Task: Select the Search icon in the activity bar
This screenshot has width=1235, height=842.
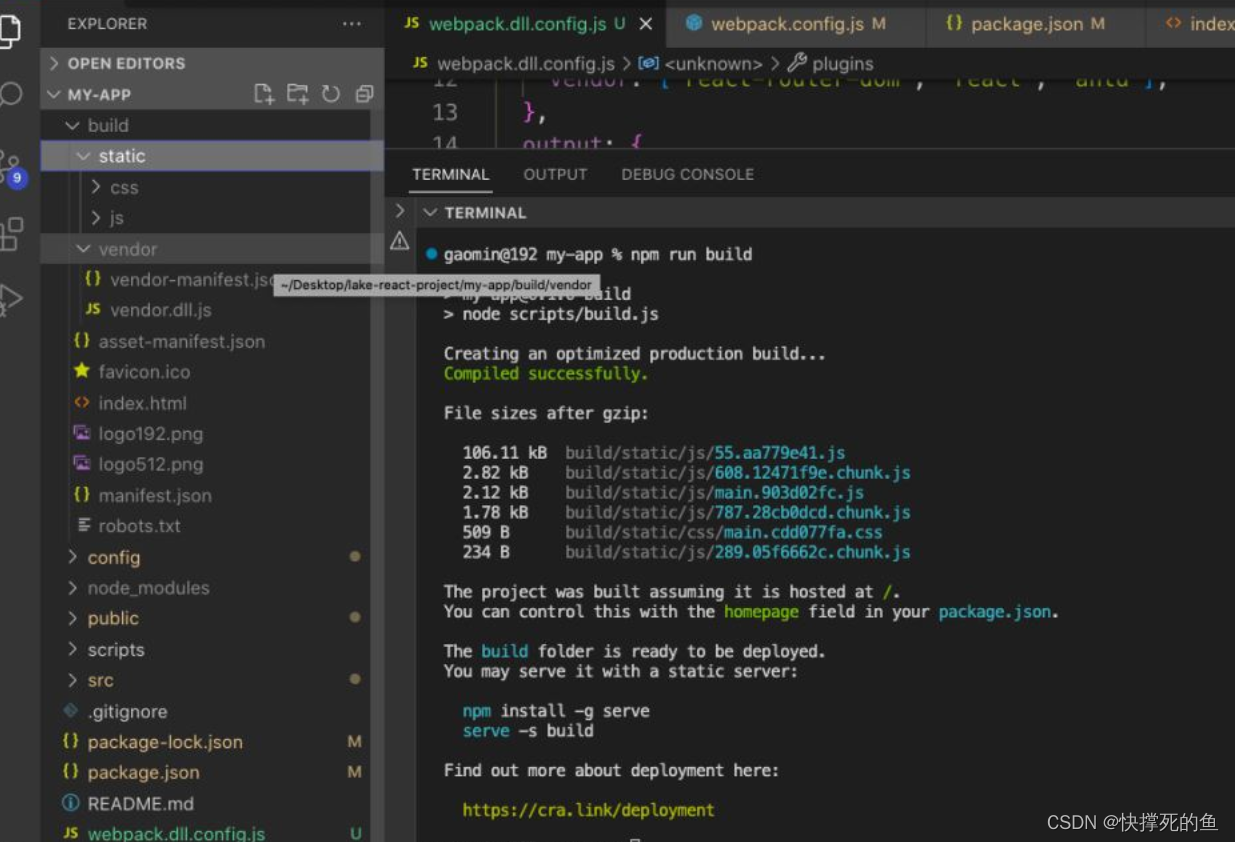Action: (x=14, y=96)
